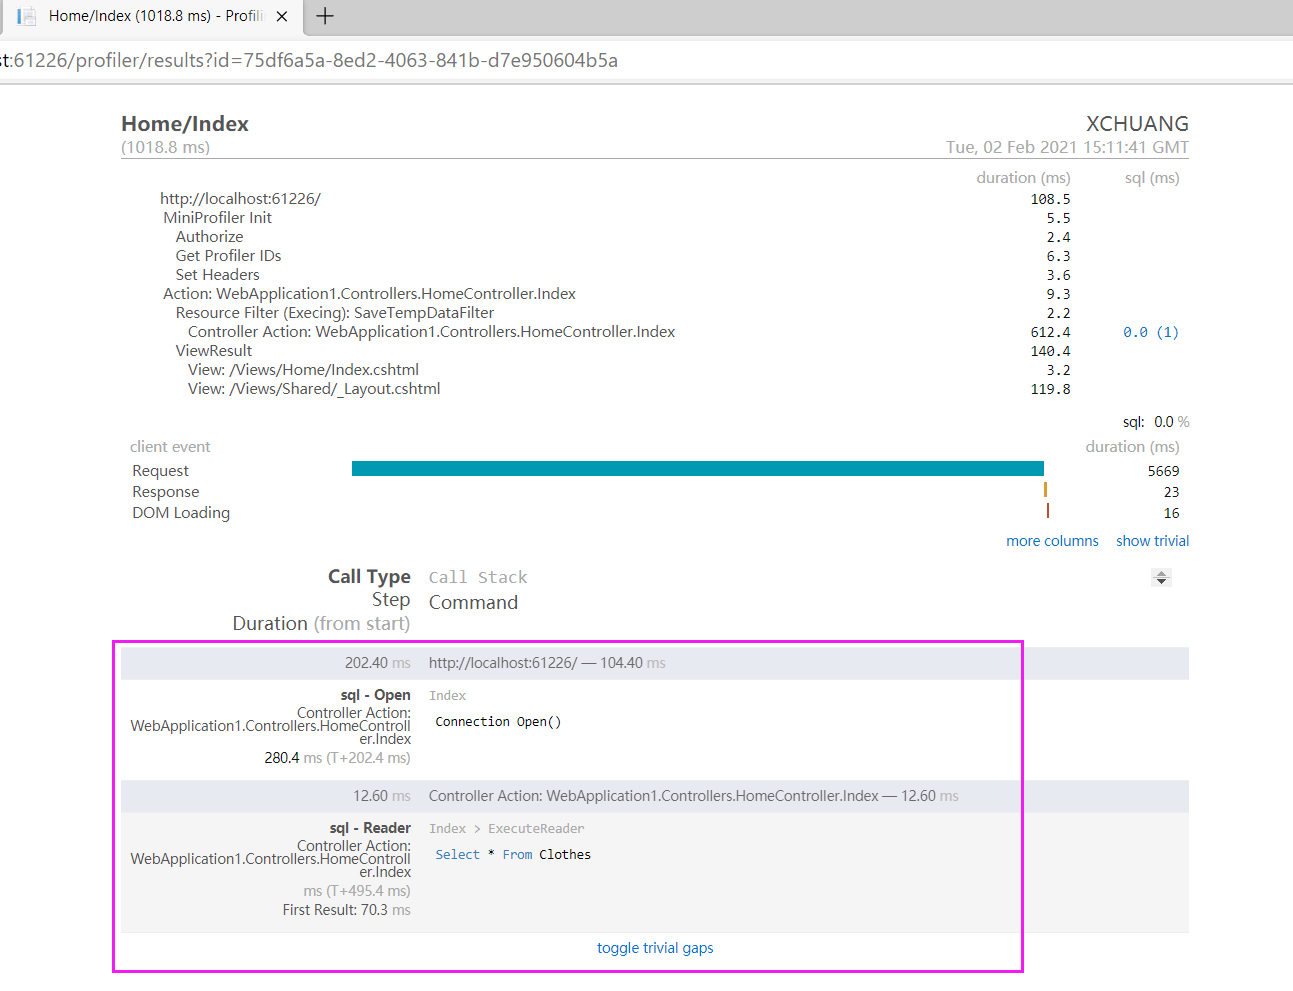Click the orange Response marker in the timeline
1293x991 pixels.
1045,490
